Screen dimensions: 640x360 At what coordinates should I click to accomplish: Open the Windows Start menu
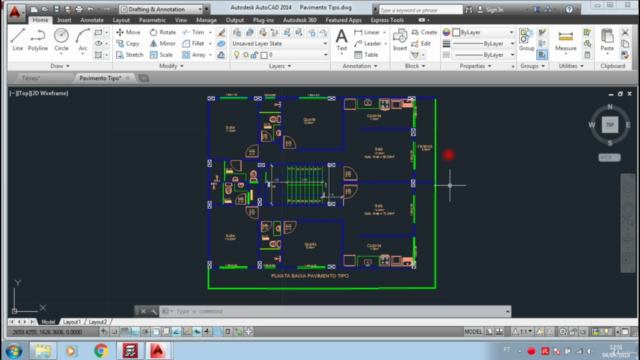pyautogui.click(x=14, y=351)
